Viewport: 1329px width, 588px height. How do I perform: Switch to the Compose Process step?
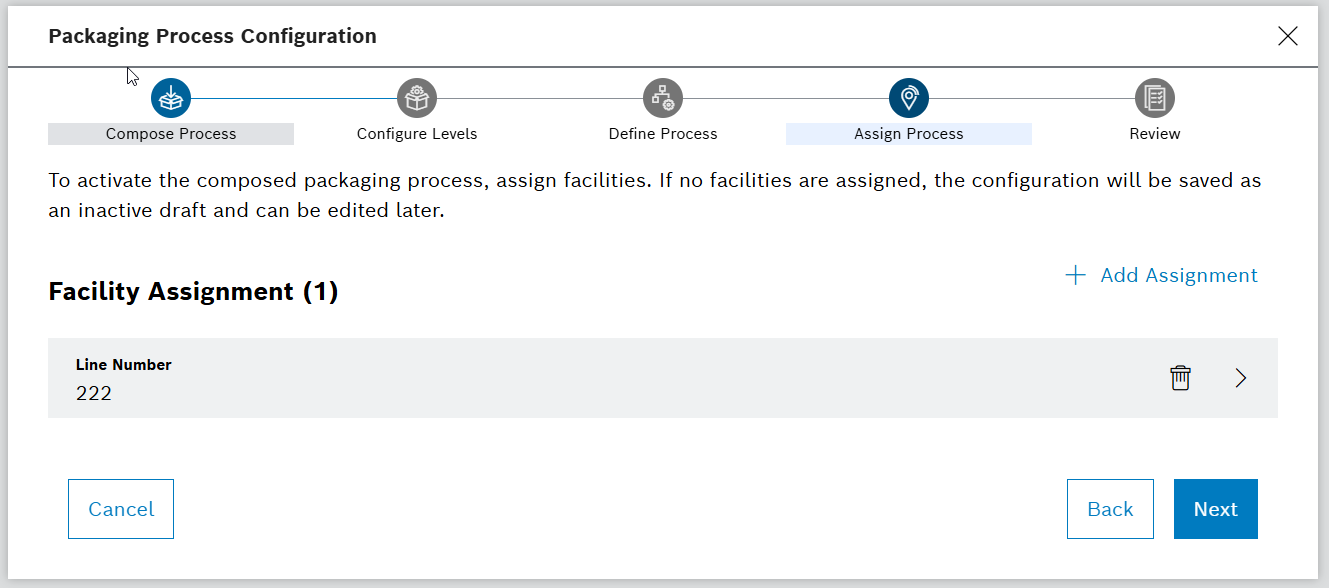pos(170,133)
